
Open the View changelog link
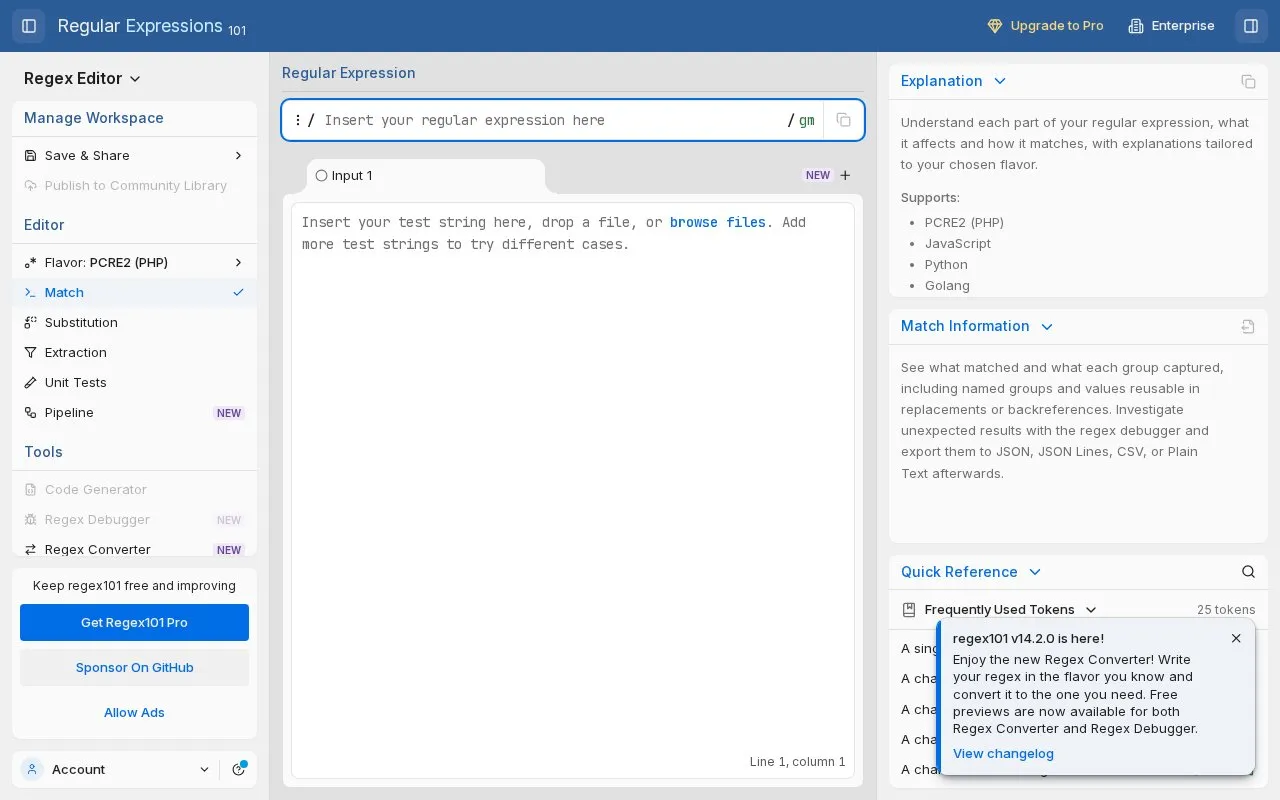pyautogui.click(x=1003, y=753)
